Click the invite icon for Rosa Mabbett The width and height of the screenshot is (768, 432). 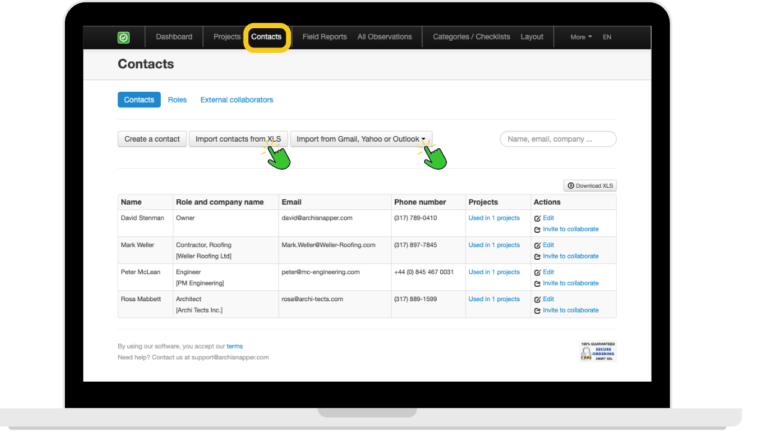click(x=537, y=310)
